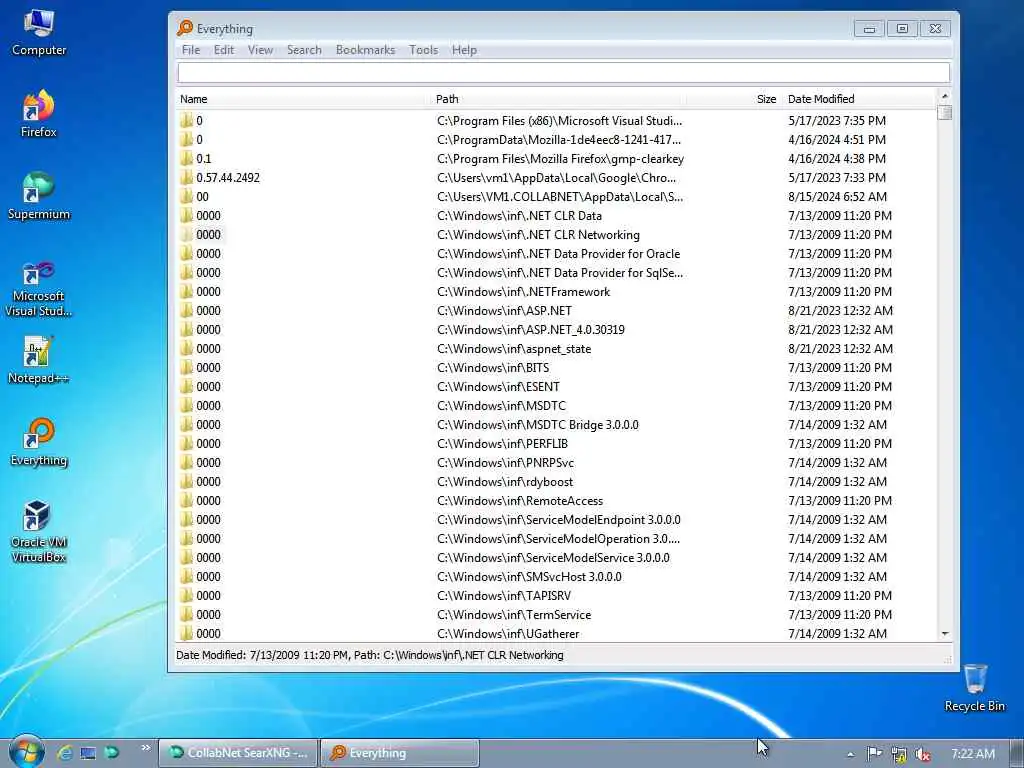Click path C:\Windows\inf\ASP.NET_4.0.30319

[530, 329]
